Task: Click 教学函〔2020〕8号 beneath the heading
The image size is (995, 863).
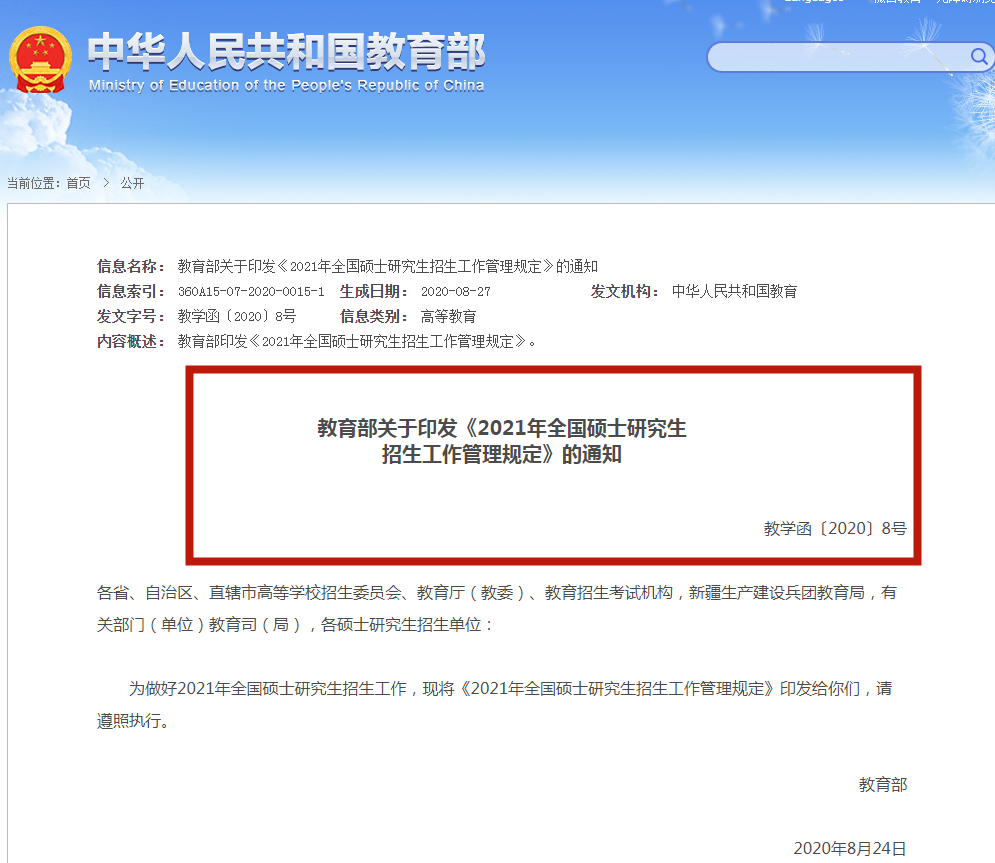Action: tap(835, 529)
